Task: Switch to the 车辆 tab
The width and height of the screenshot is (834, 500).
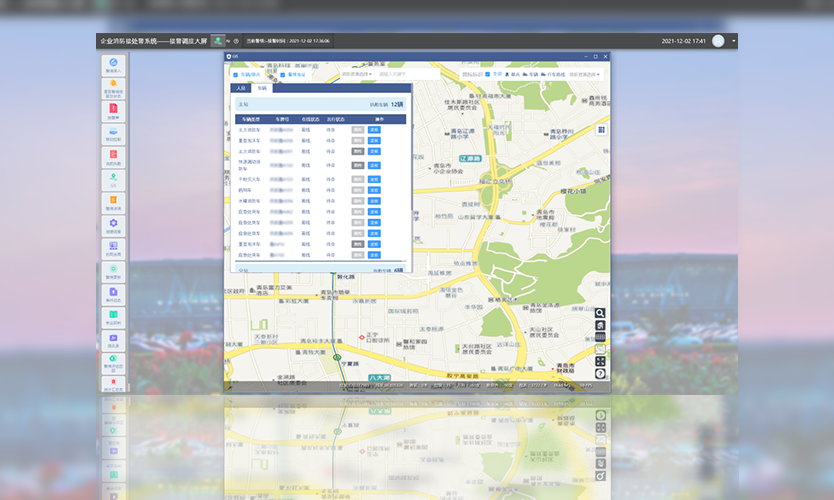Action: point(262,88)
